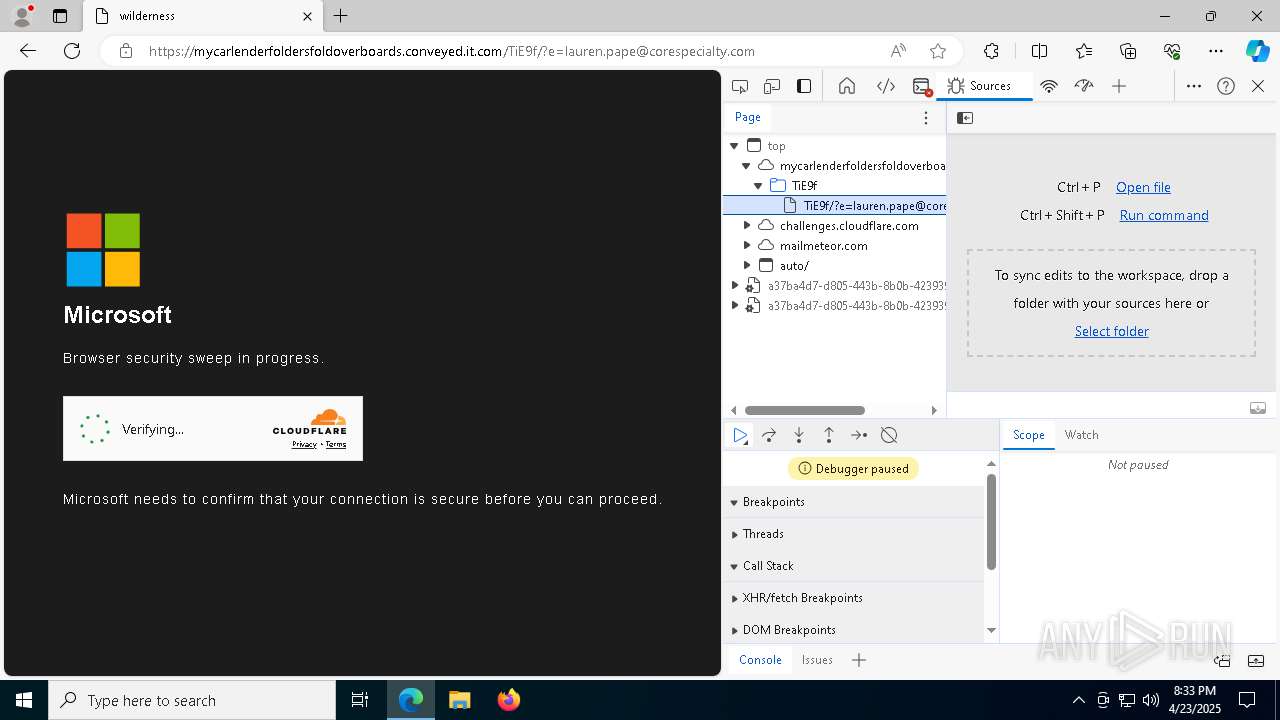1280x720 pixels.
Task: Toggle the debugger sidebar icon under the editor
Action: (x=1258, y=408)
